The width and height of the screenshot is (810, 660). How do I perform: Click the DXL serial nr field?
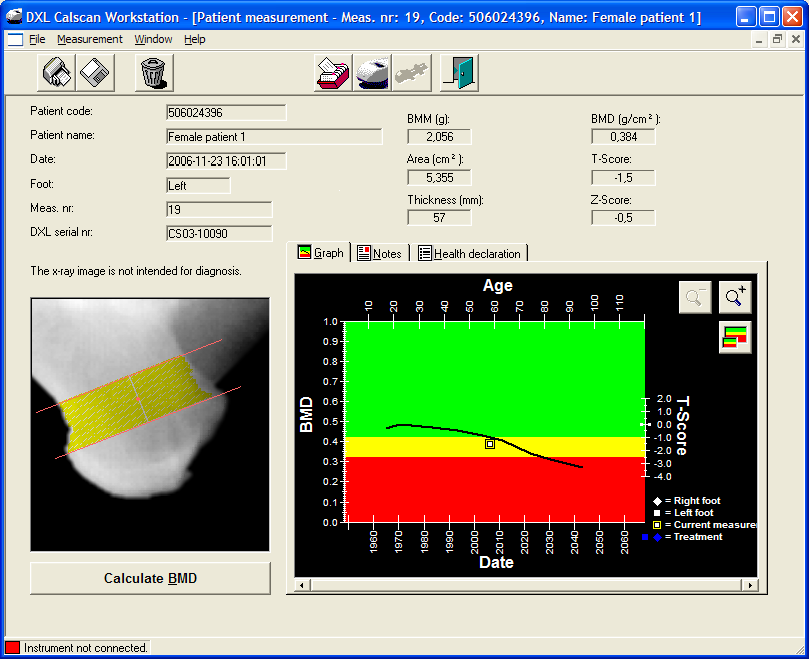(219, 233)
